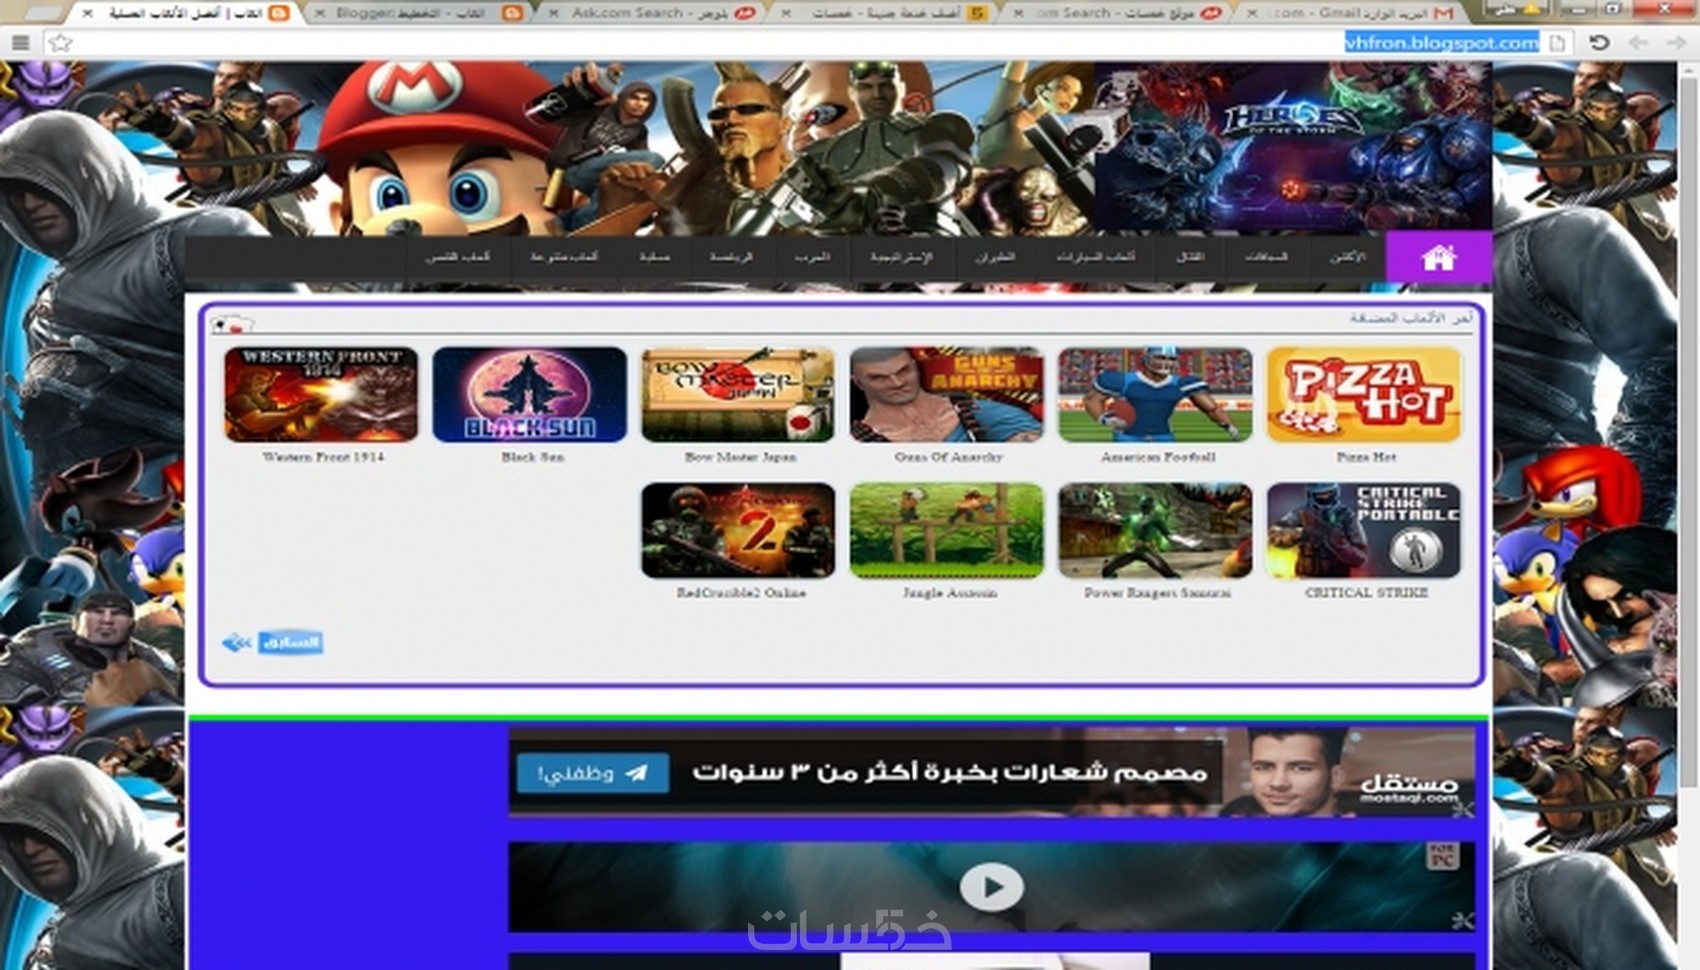Open the Critical Strike Portable game thumbnail

pos(1364,530)
